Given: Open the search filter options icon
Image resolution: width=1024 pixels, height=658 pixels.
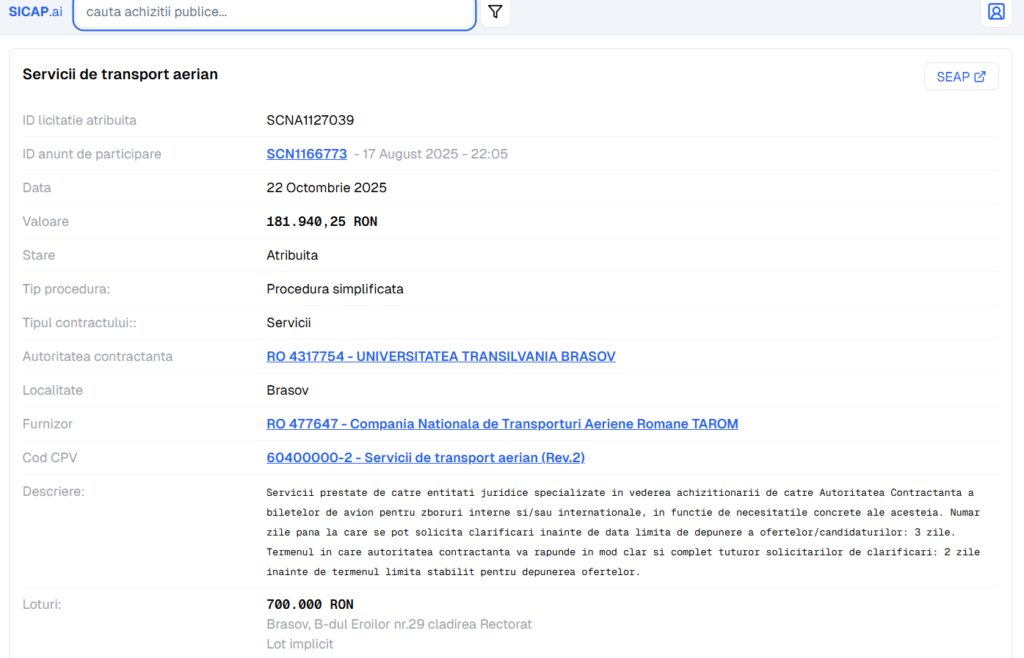Looking at the screenshot, I should (495, 12).
